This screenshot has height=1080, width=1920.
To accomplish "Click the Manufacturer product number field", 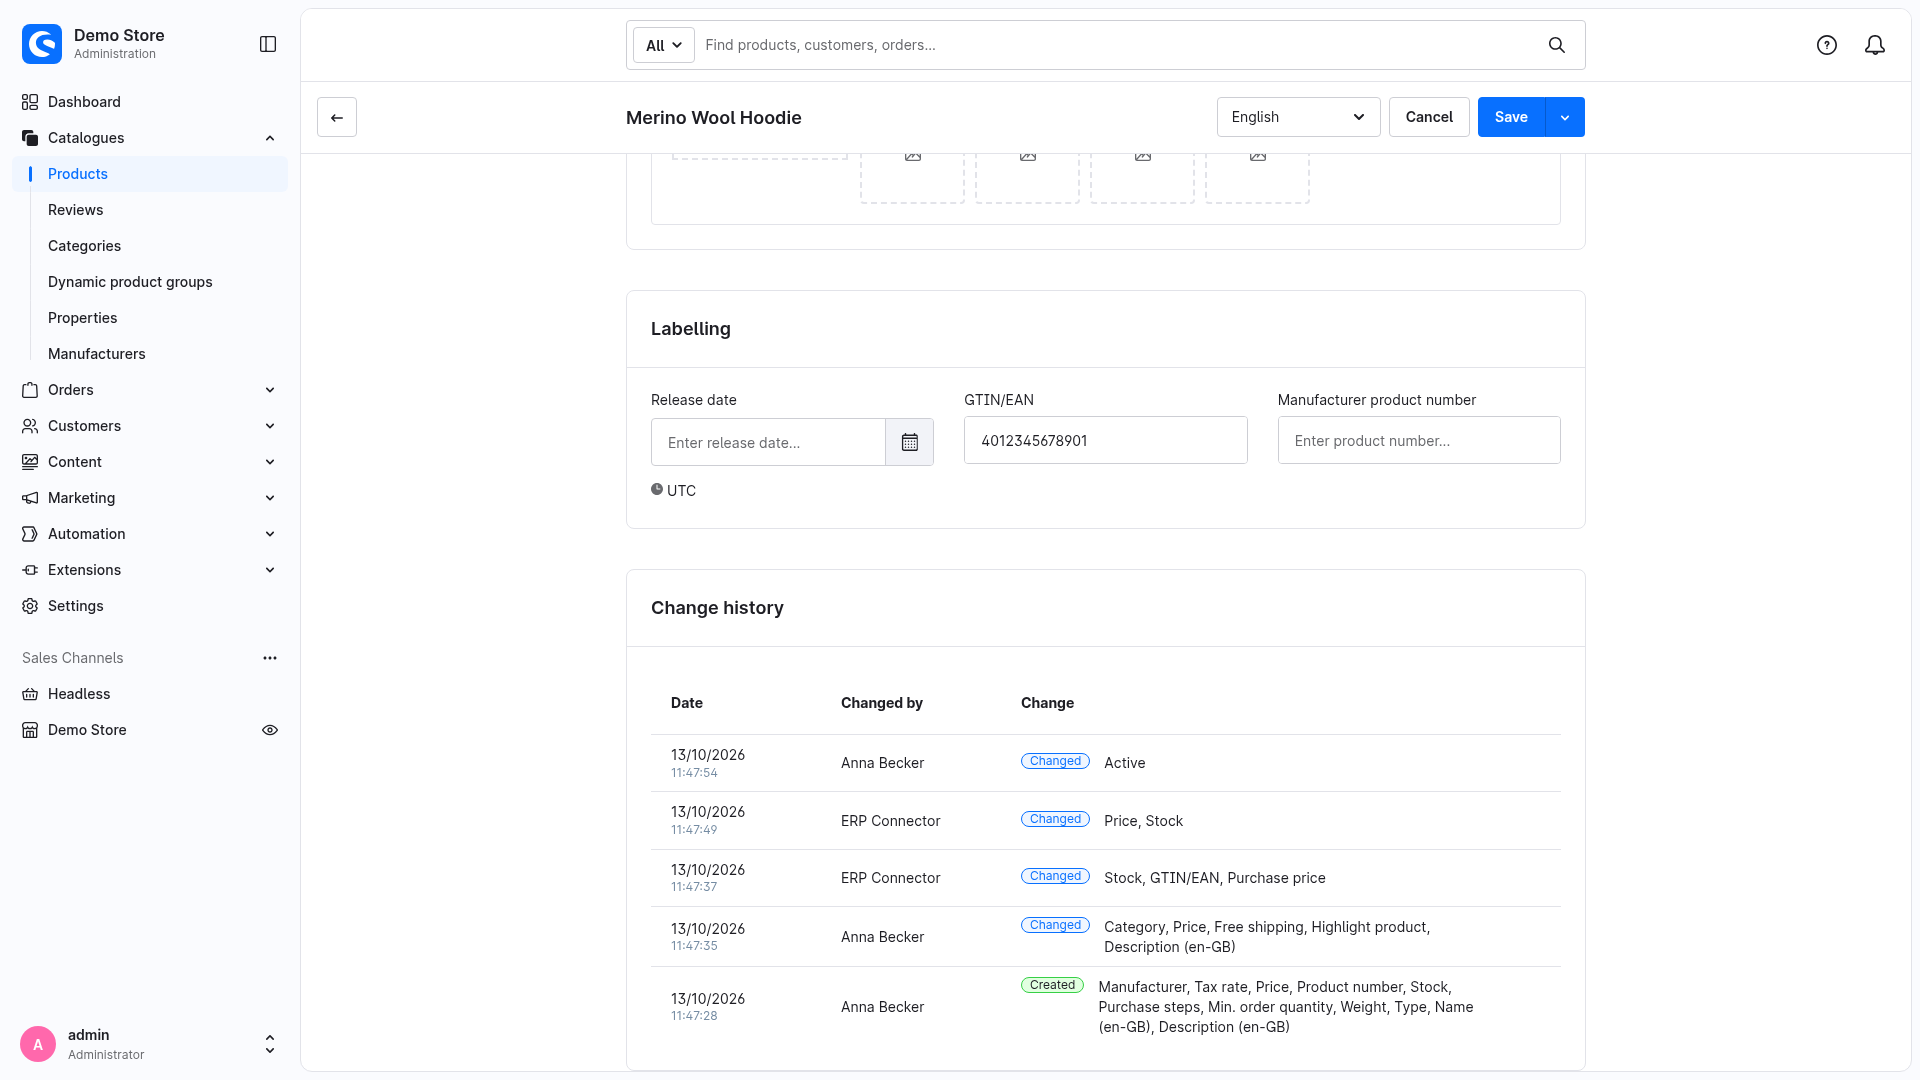I will point(1419,440).
